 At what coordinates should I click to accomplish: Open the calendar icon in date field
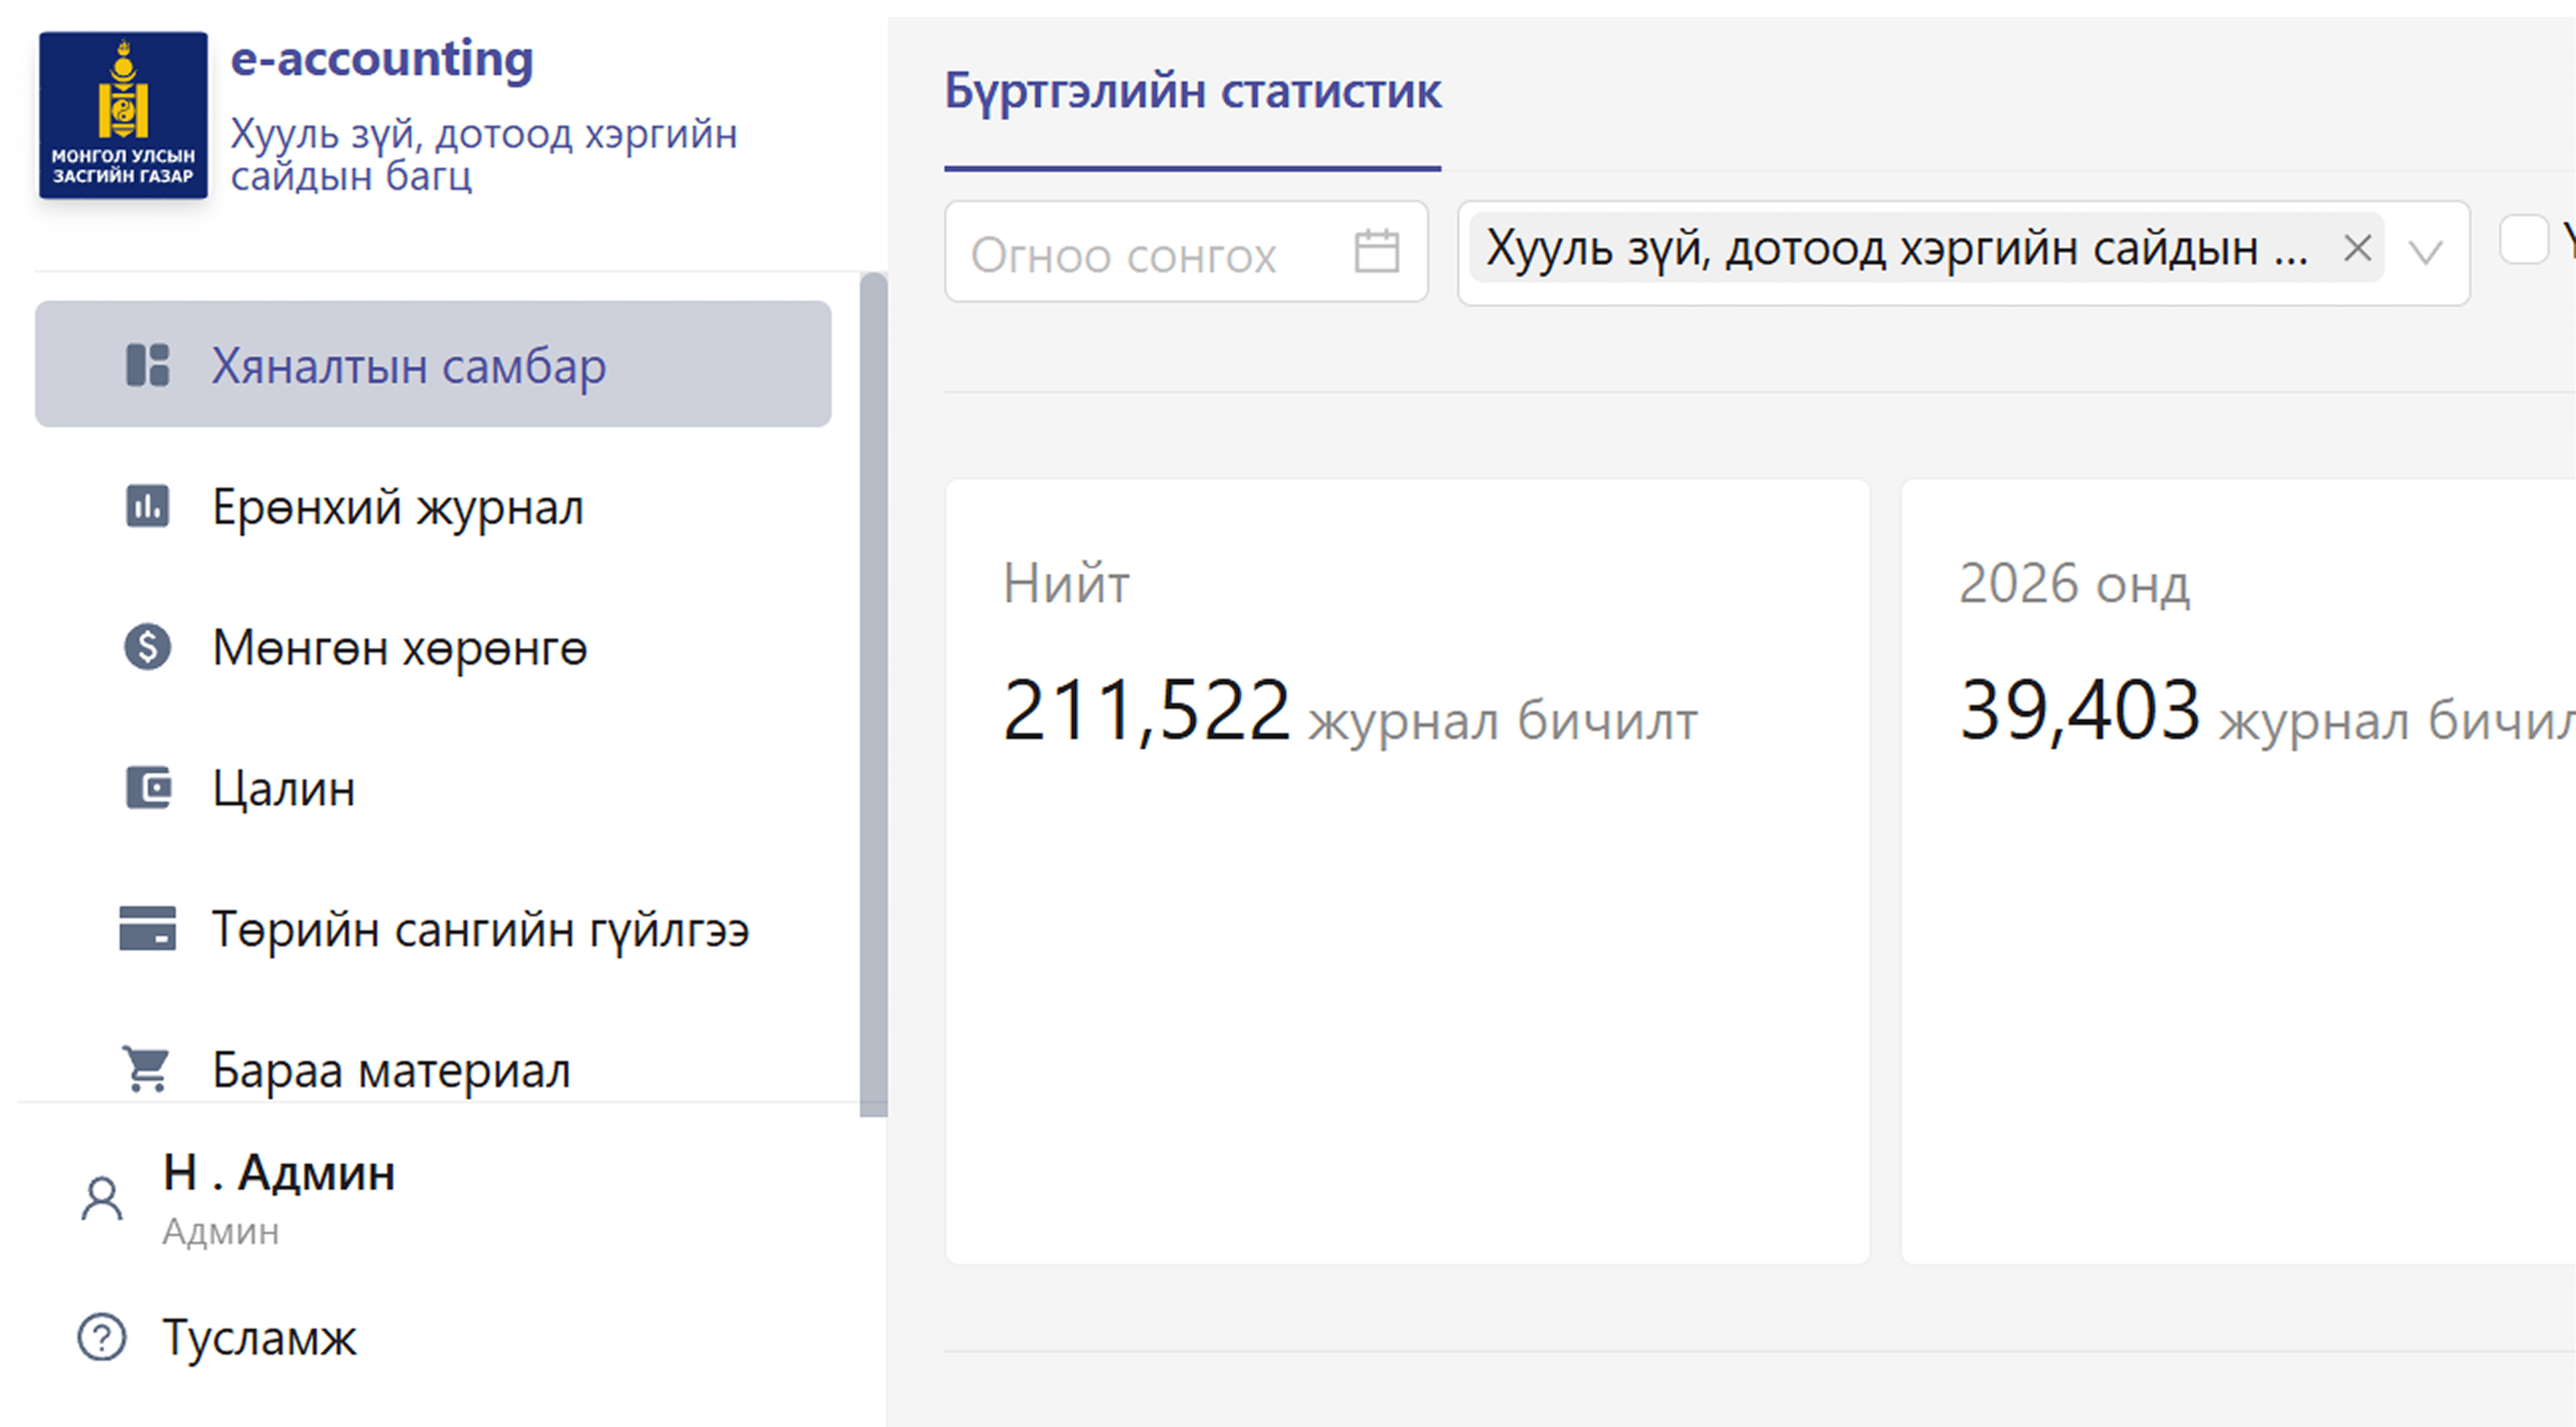coord(1376,251)
